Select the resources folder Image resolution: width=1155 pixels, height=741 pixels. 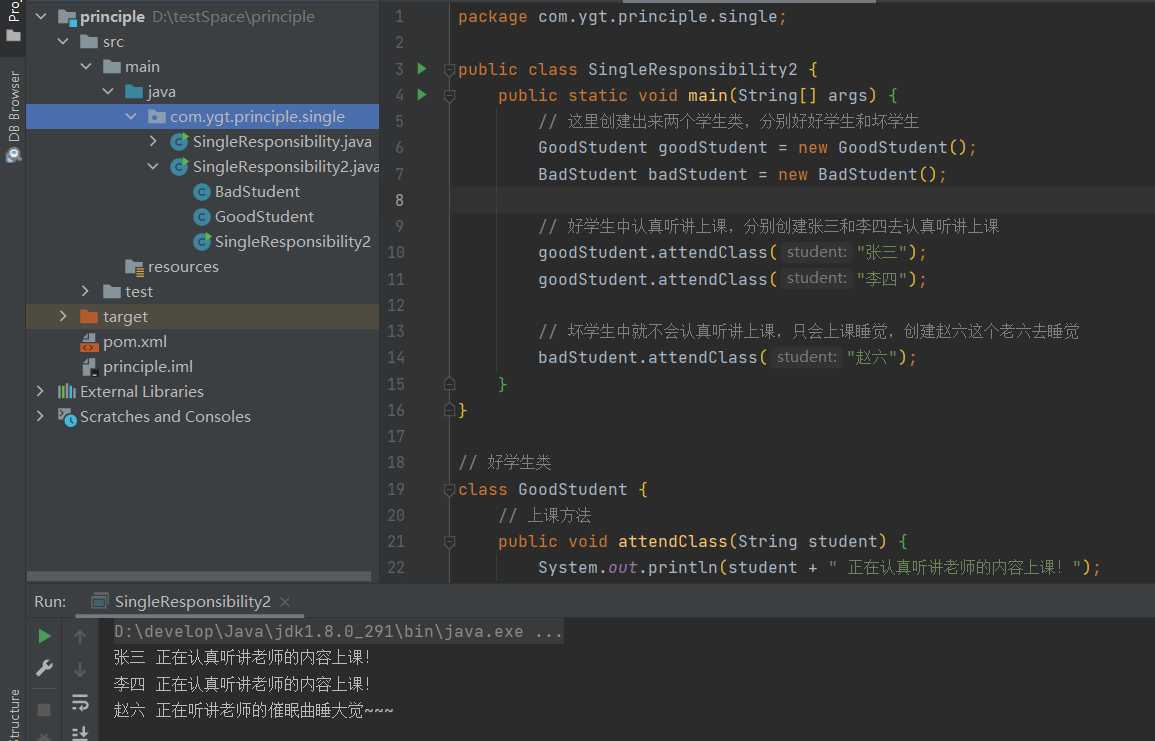coord(183,267)
